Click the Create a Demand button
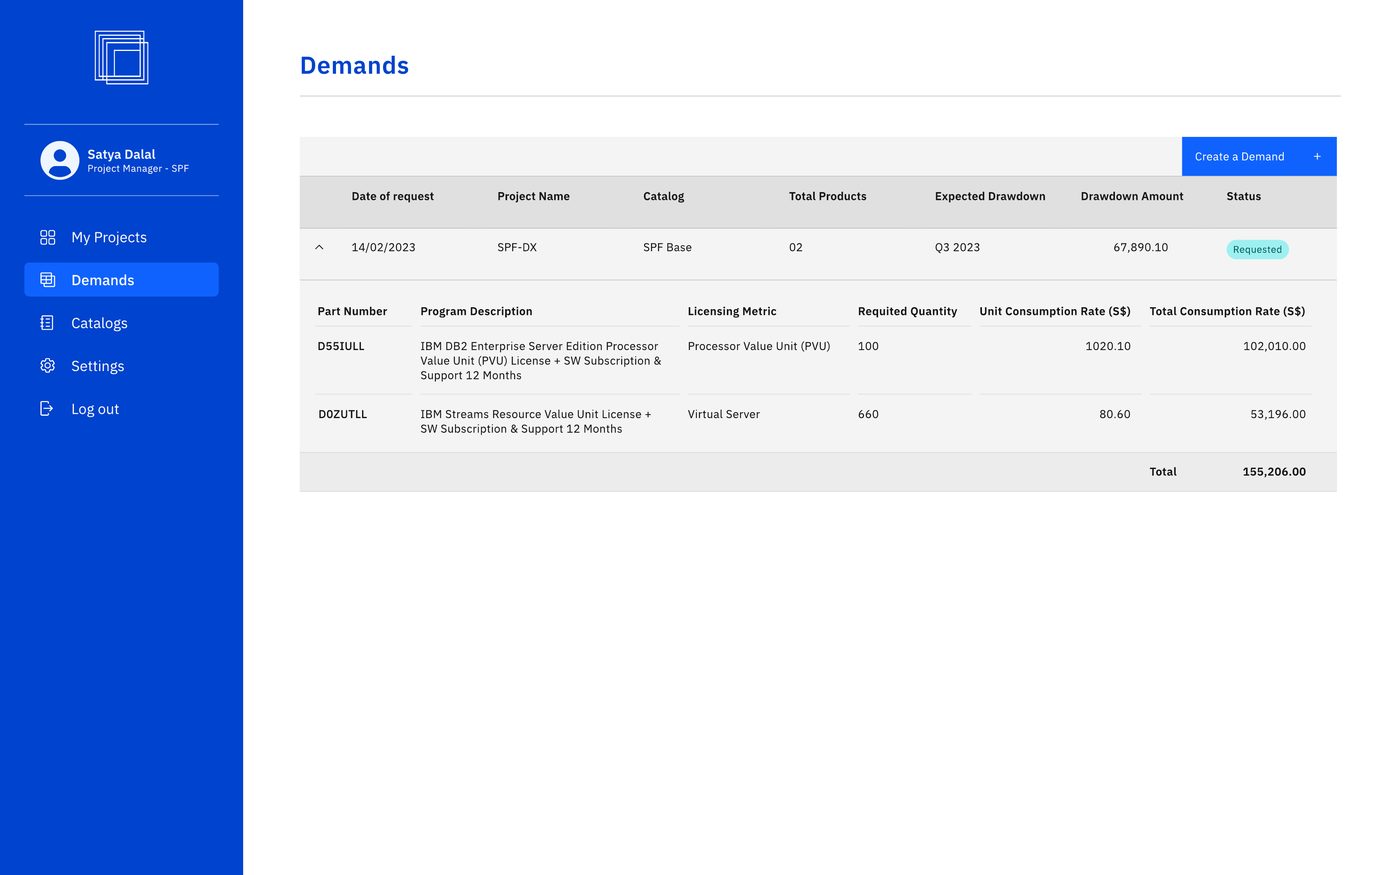This screenshot has height=875, width=1400. 1259,157
